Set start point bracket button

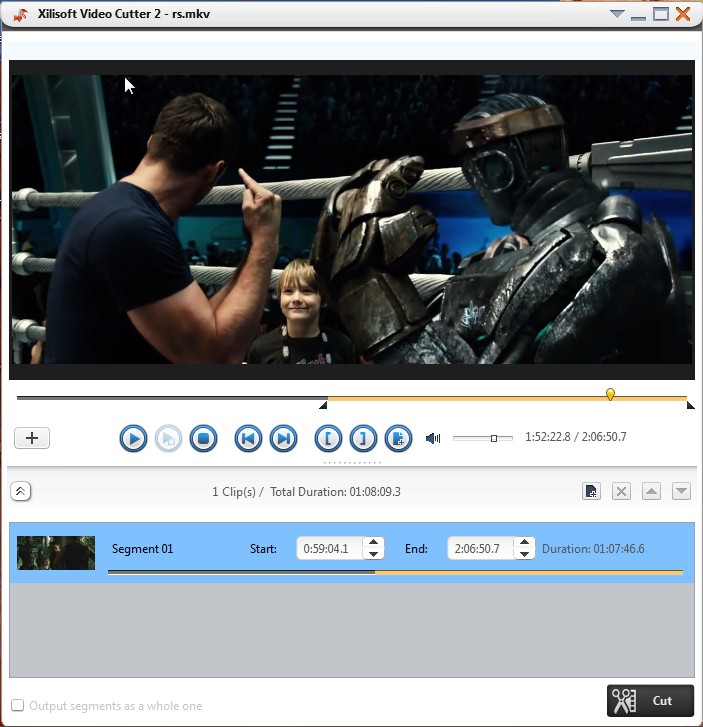[x=328, y=438]
